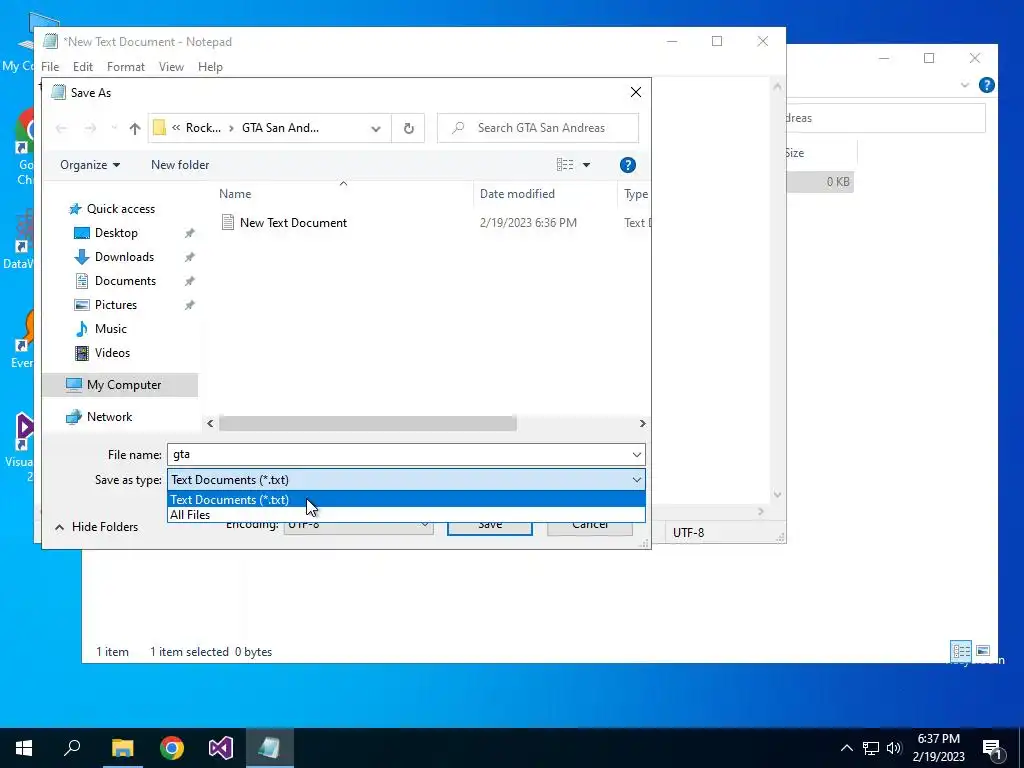
Task: Expand the File name history dropdown
Action: 636,455
